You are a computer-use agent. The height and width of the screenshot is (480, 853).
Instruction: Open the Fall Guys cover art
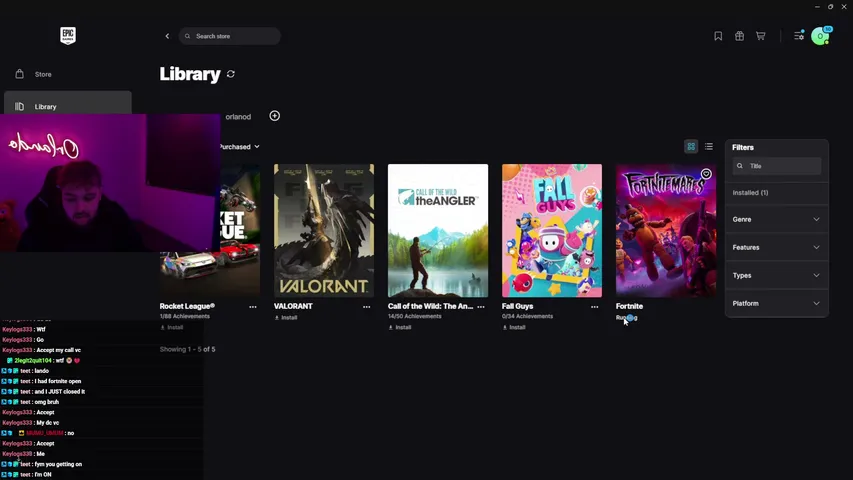pos(552,231)
